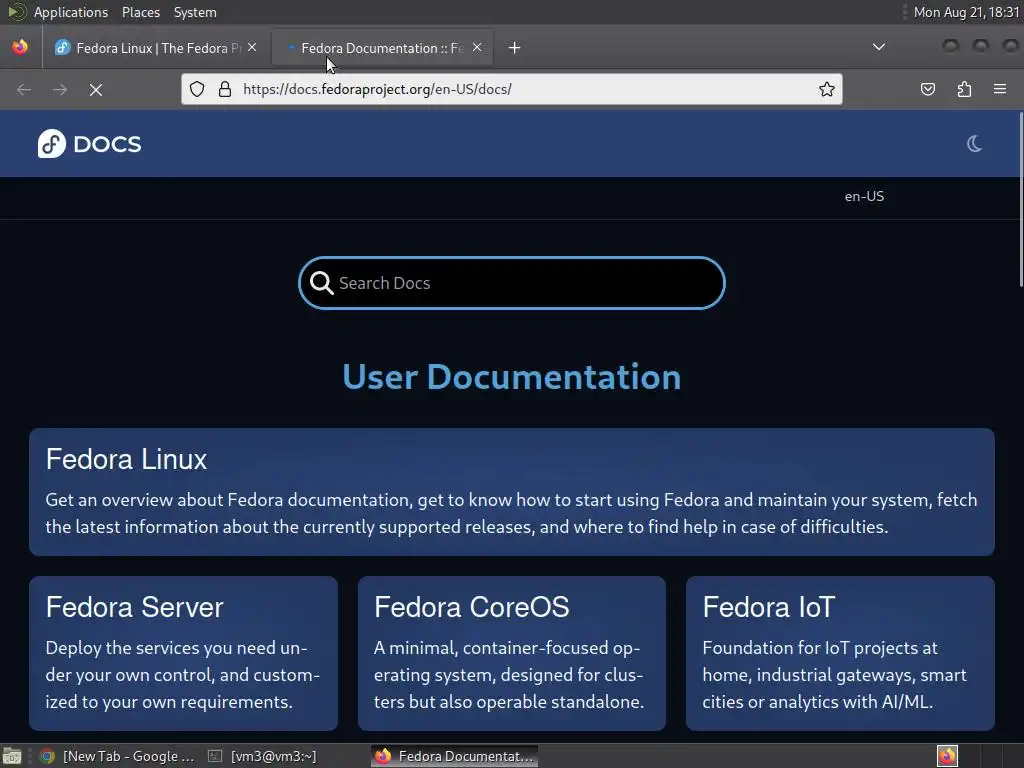This screenshot has height=768, width=1024.
Task: Bookmark this page with the star icon
Action: [x=827, y=89]
